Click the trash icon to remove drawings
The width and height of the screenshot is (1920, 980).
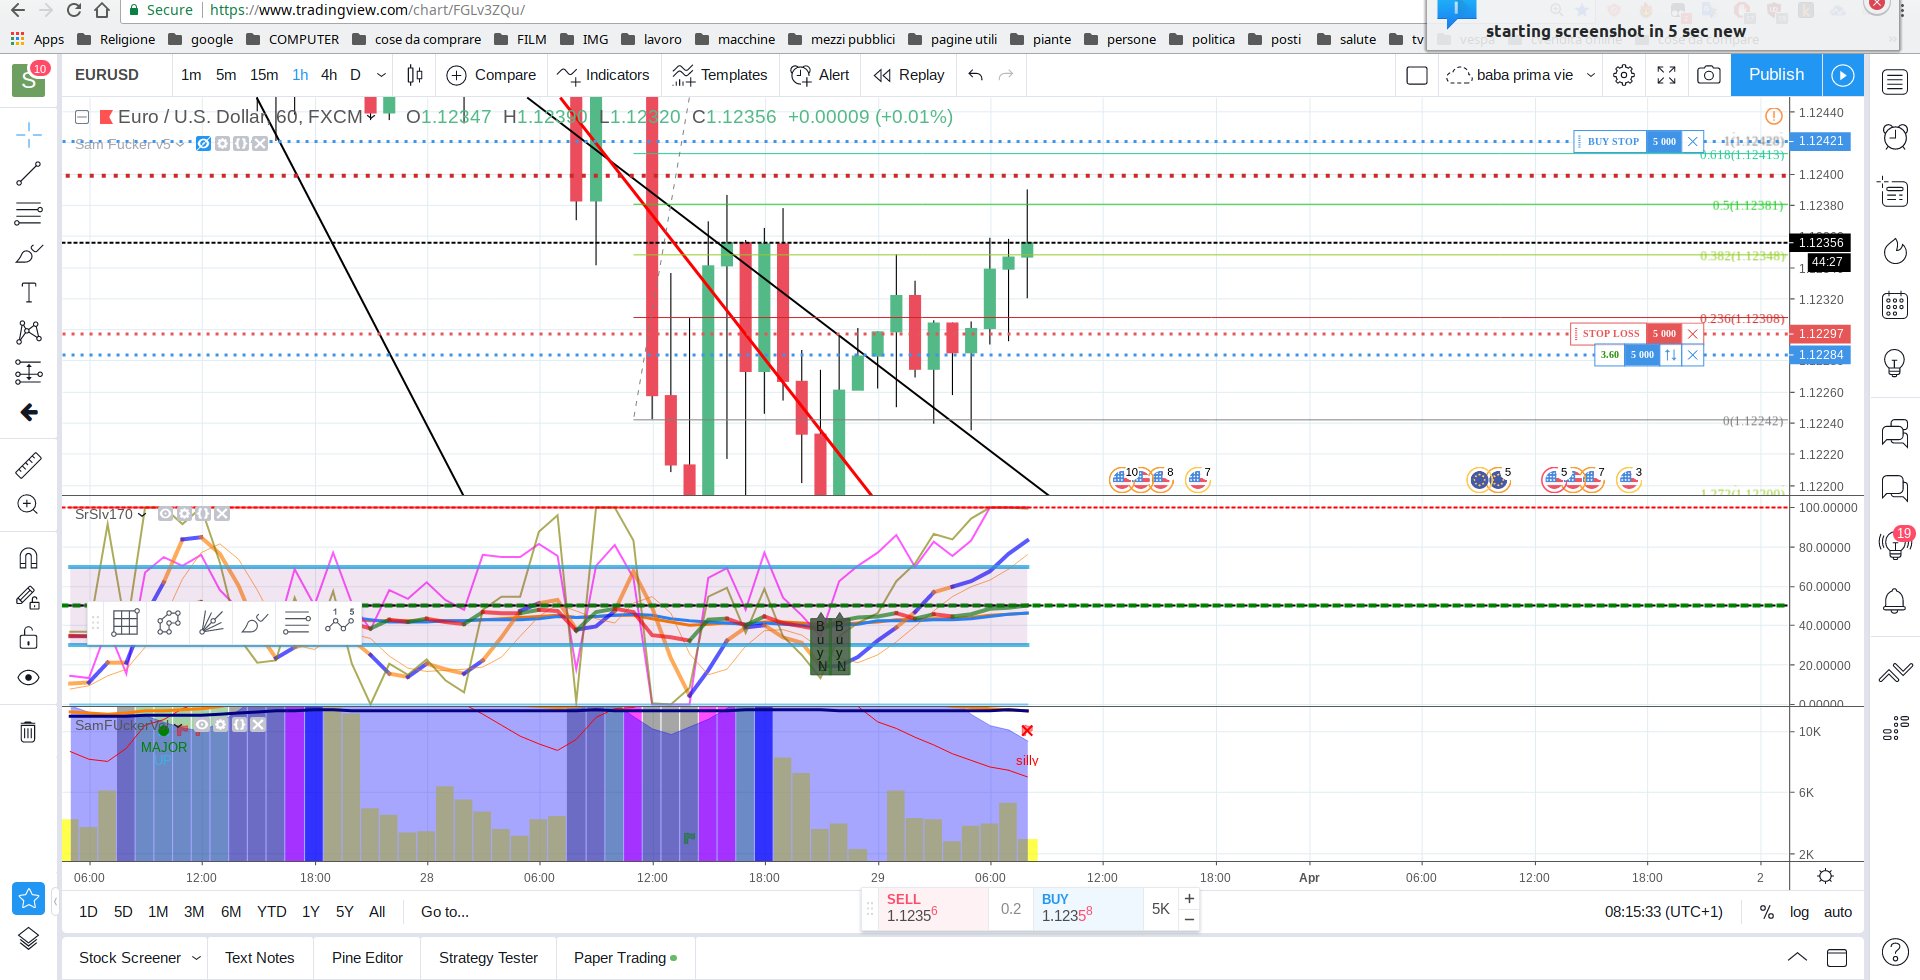click(29, 732)
